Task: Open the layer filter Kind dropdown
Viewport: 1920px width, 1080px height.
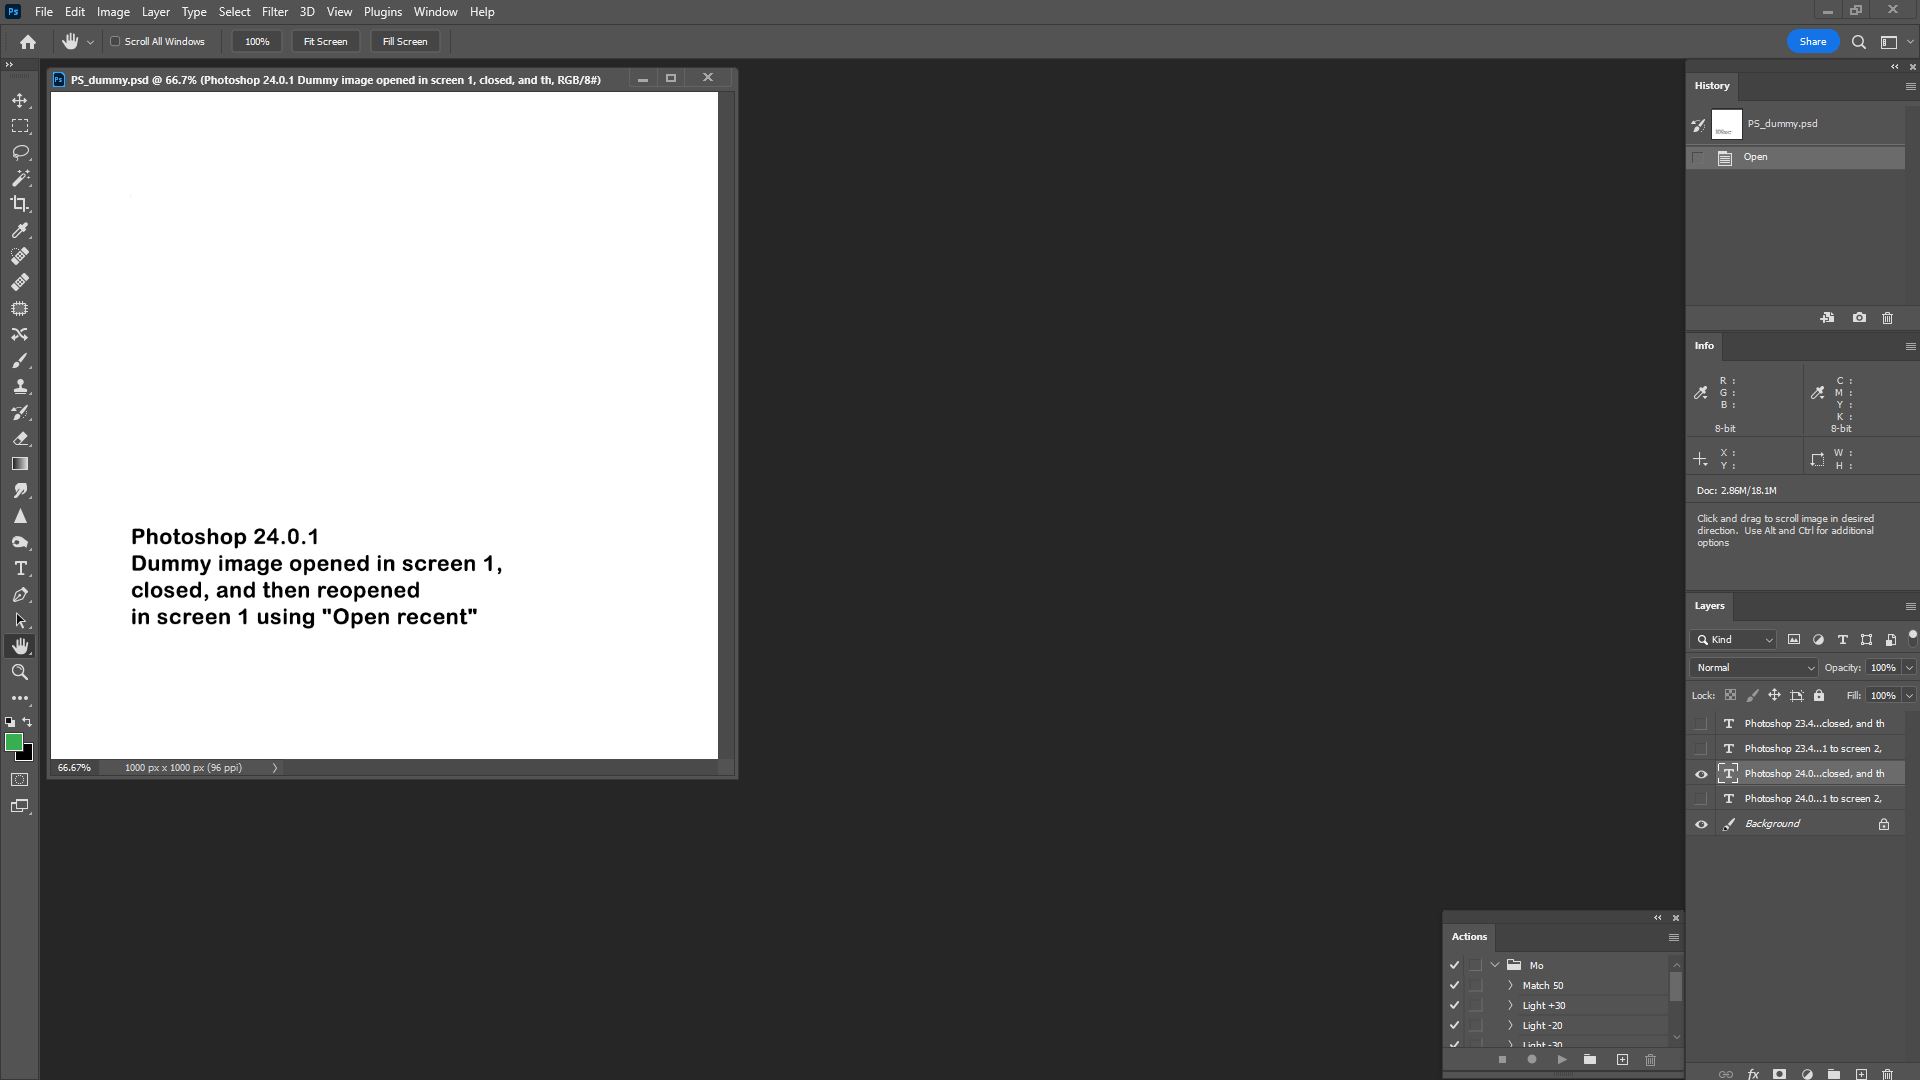Action: tap(1733, 639)
